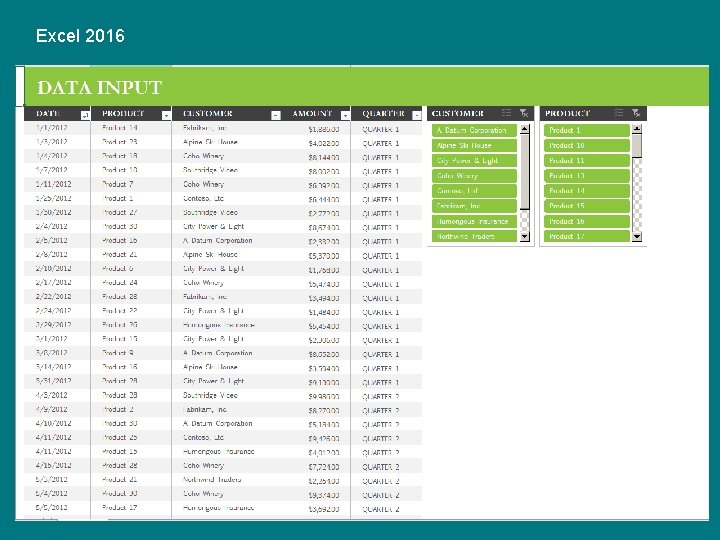Select the Product 27 table cell
The height and width of the screenshot is (540, 720).
coord(131,213)
